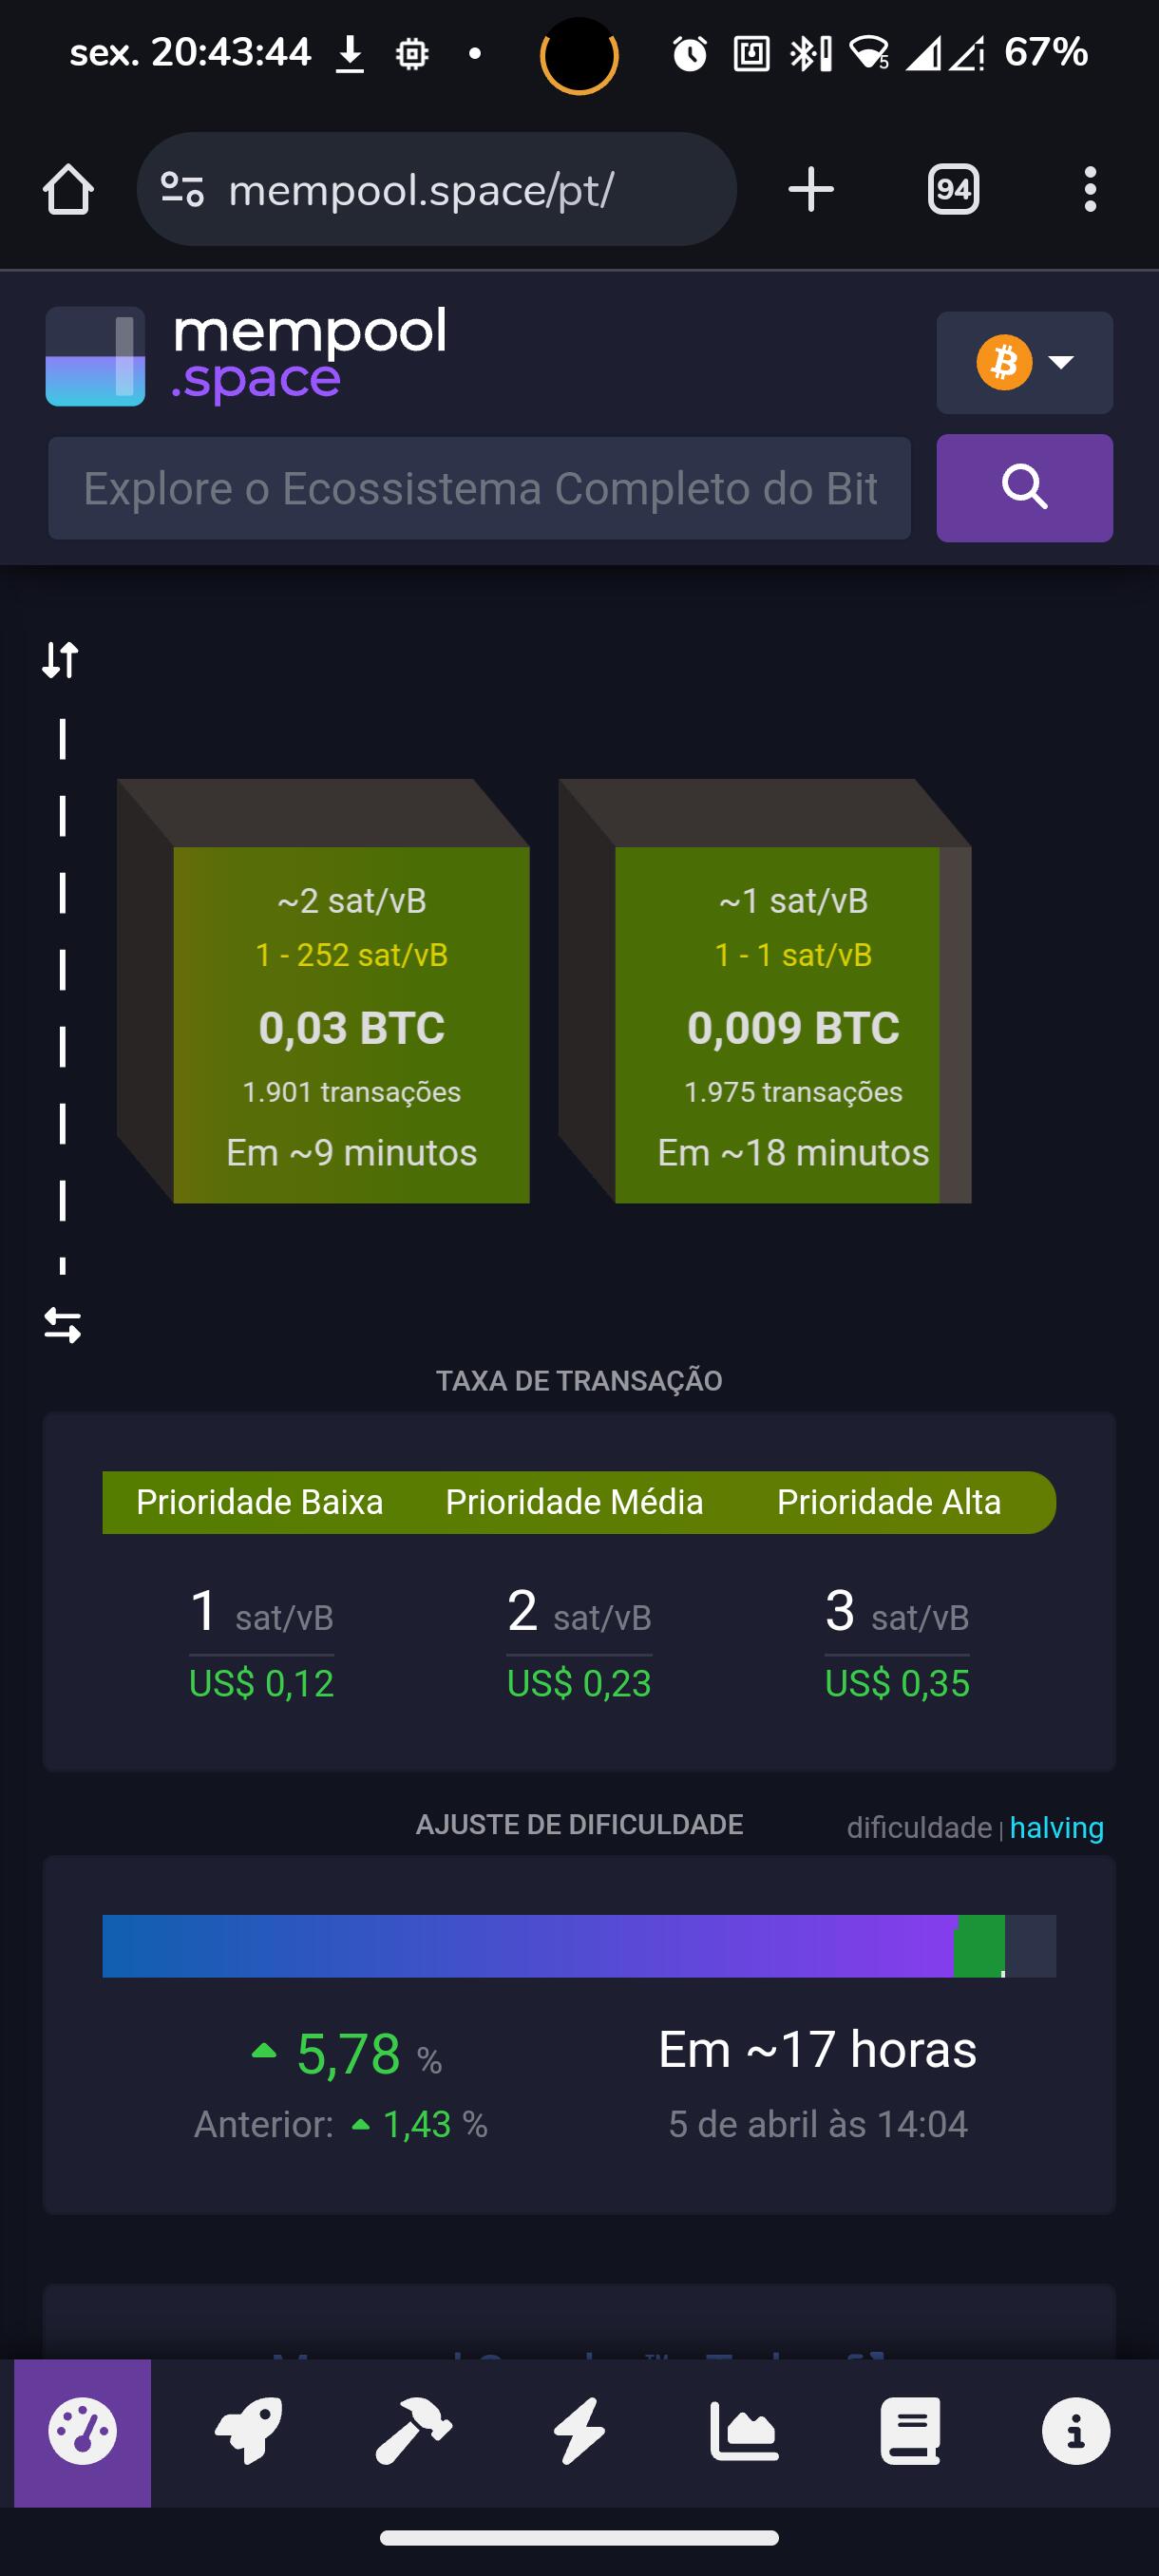Open the halving link
The height and width of the screenshot is (2576, 1159).
click(1056, 1827)
